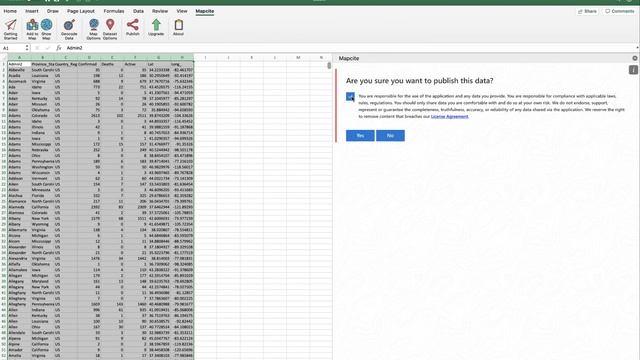Click the A1 Name Box field
This screenshot has height=360, width=640.
click(13, 48)
